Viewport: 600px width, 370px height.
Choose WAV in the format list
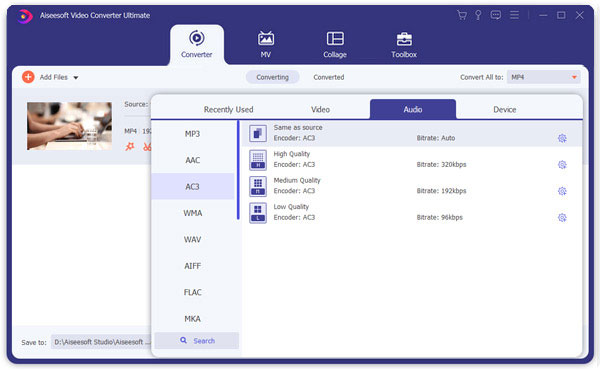(x=192, y=239)
